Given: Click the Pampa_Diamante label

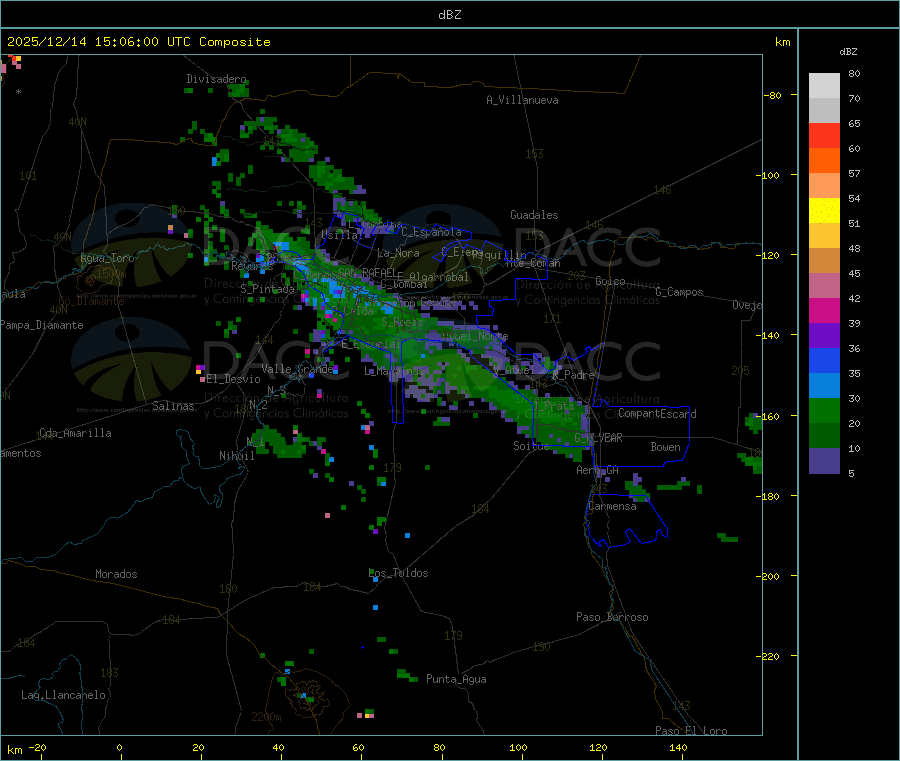Looking at the screenshot, I should pyautogui.click(x=42, y=325).
